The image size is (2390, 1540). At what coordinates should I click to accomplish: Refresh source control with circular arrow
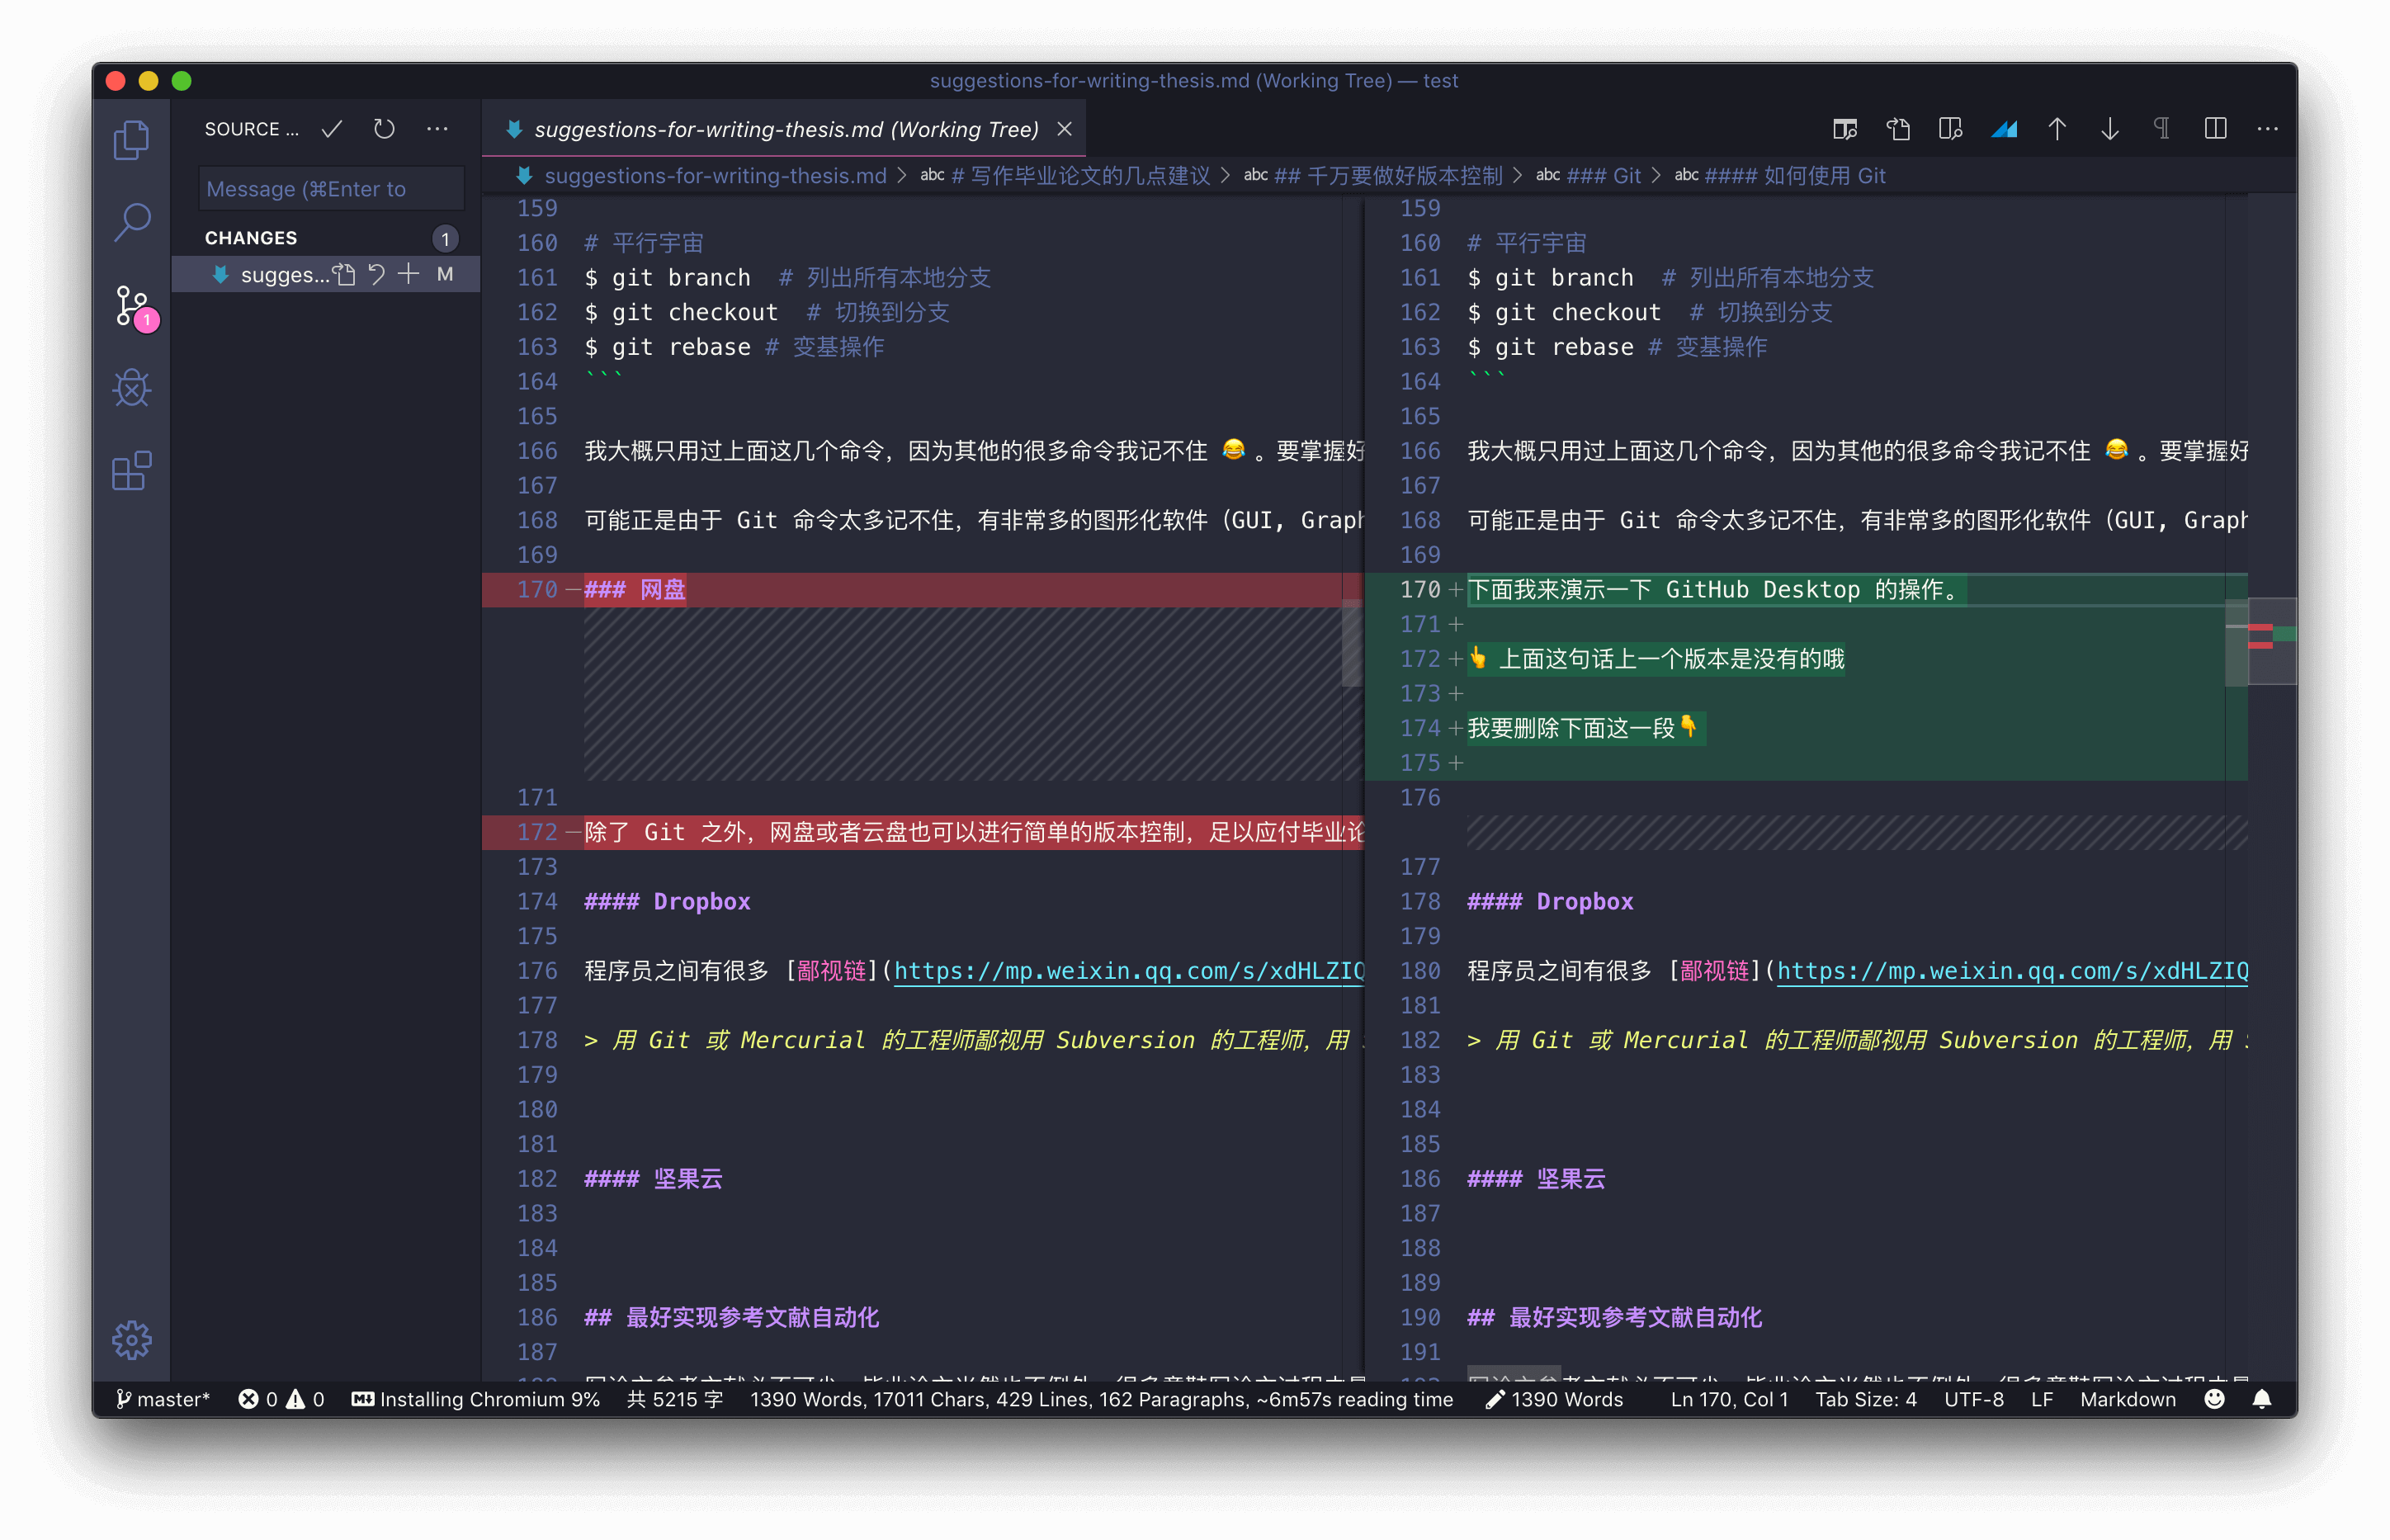384,129
